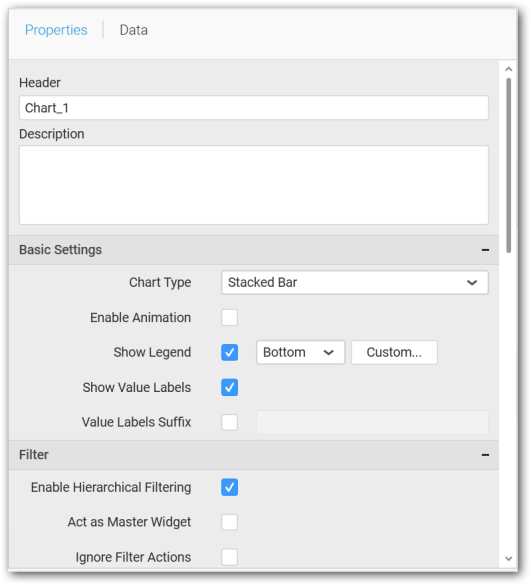Select the Properties tab
Image resolution: width=531 pixels, height=585 pixels.
[56, 30]
